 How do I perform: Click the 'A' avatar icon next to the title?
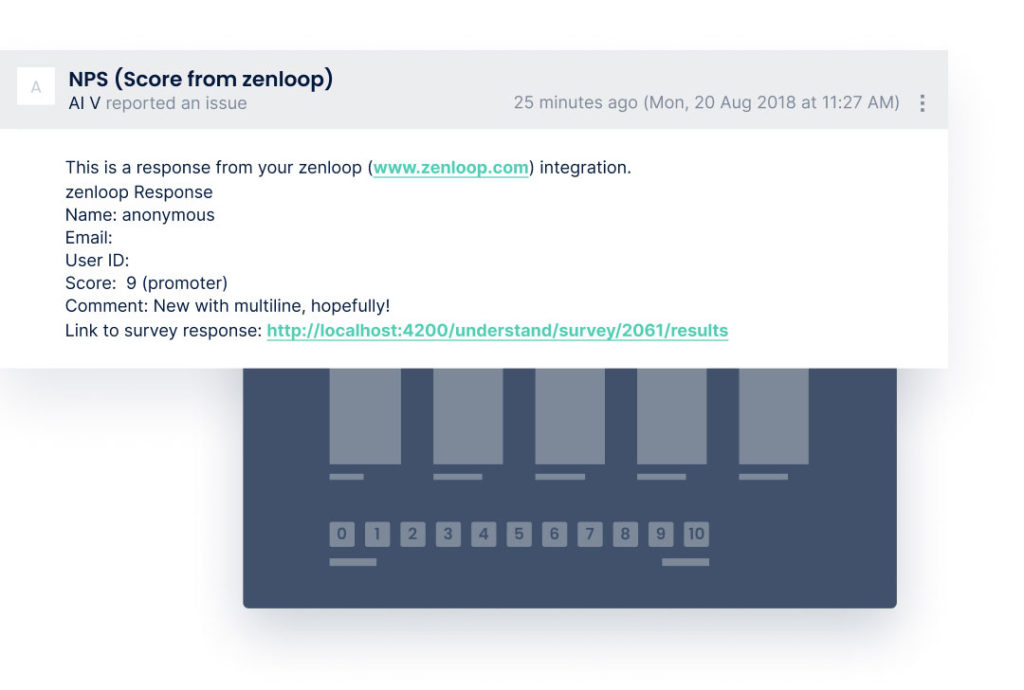pyautogui.click(x=36, y=86)
